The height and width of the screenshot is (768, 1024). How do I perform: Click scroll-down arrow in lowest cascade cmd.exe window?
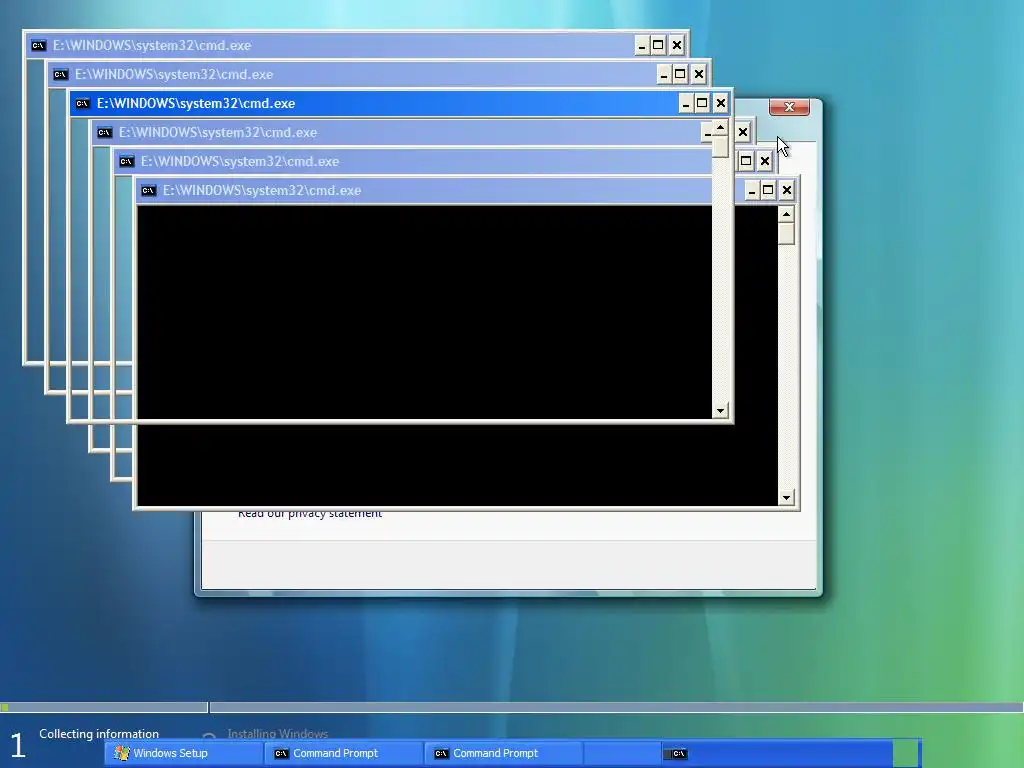(786, 498)
